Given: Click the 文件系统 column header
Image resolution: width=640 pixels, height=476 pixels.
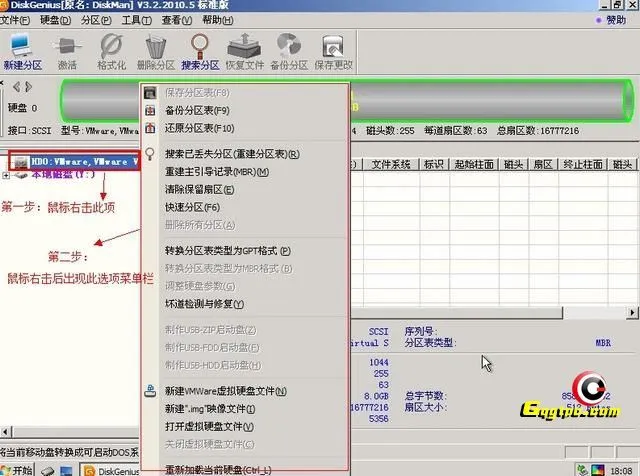Looking at the screenshot, I should (391, 165).
